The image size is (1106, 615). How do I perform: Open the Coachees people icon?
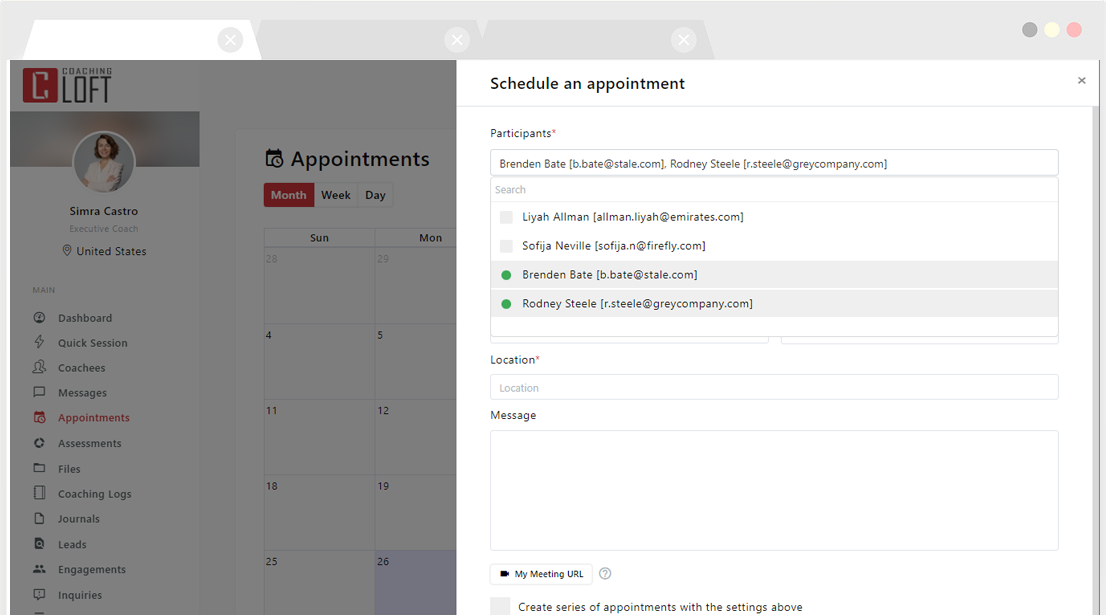click(x=40, y=367)
